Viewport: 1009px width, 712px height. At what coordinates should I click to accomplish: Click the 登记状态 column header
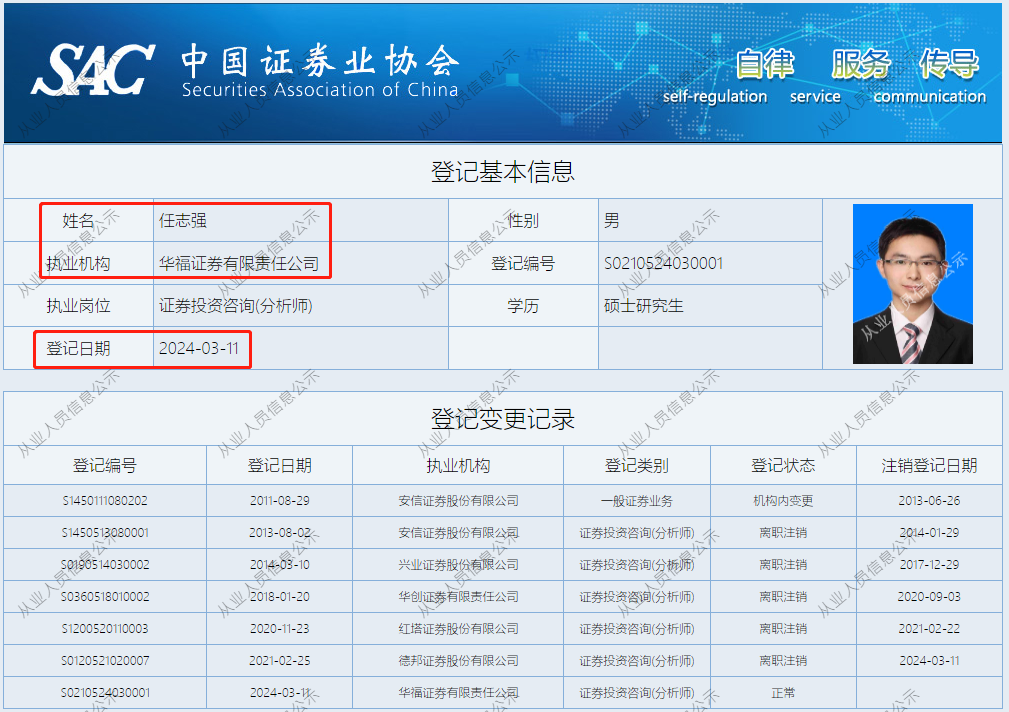(x=783, y=465)
